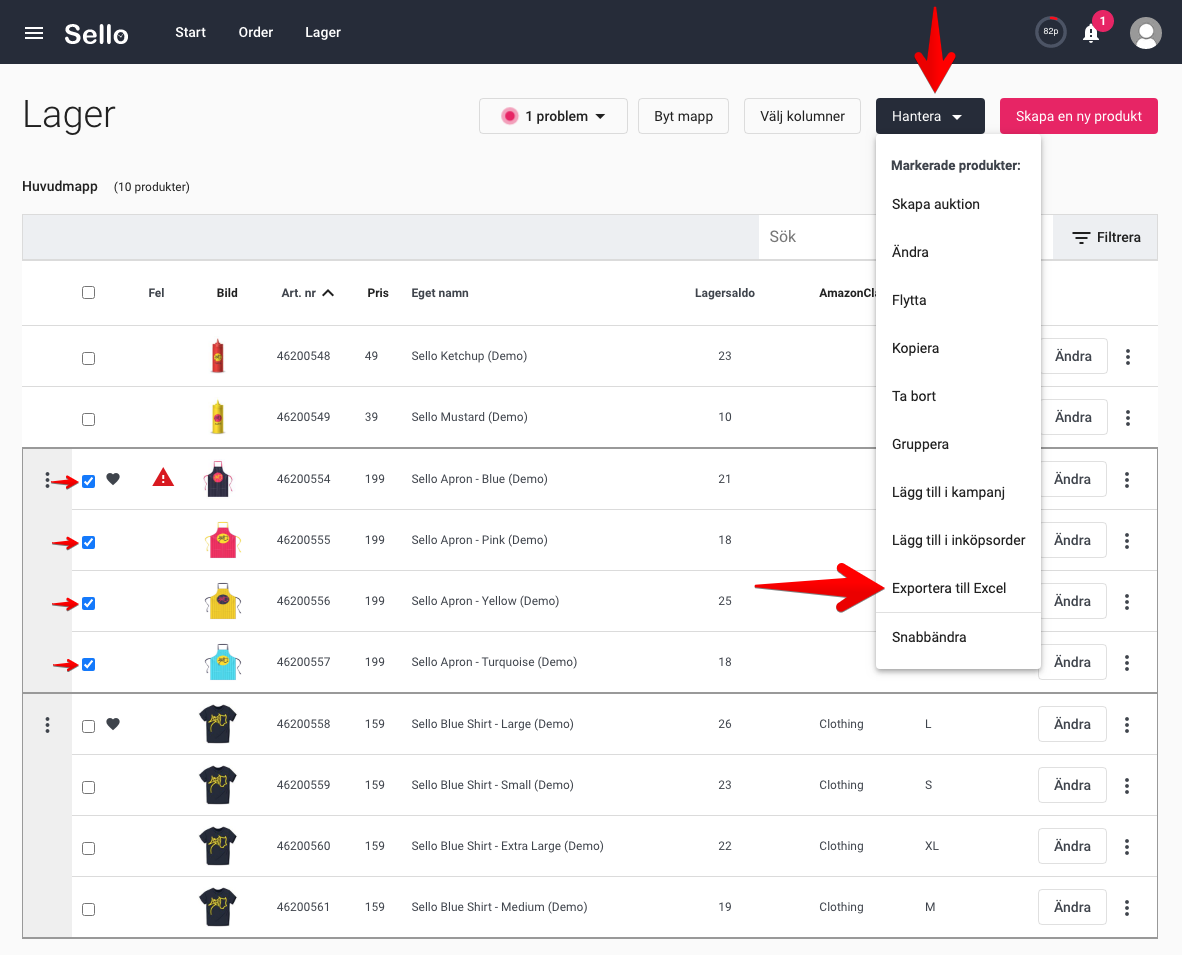The width and height of the screenshot is (1182, 955).
Task: Check the Sello Mustard row checkbox
Action: tap(89, 419)
